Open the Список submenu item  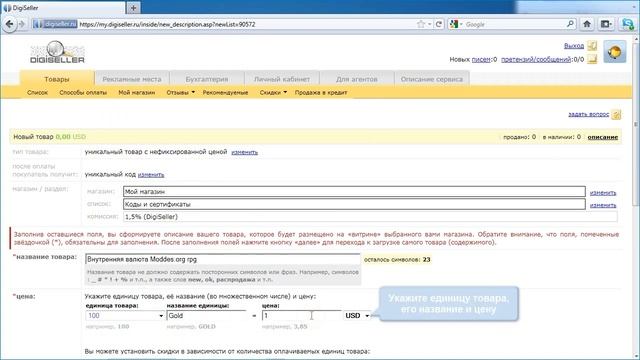coord(38,93)
